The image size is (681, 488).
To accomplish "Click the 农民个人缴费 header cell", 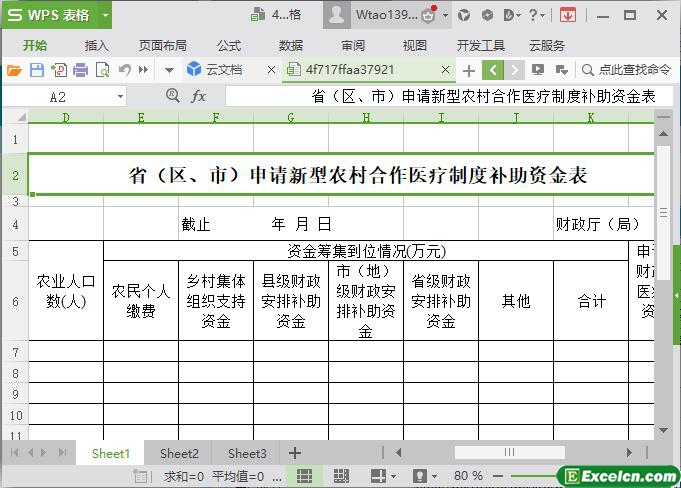I will (x=141, y=300).
